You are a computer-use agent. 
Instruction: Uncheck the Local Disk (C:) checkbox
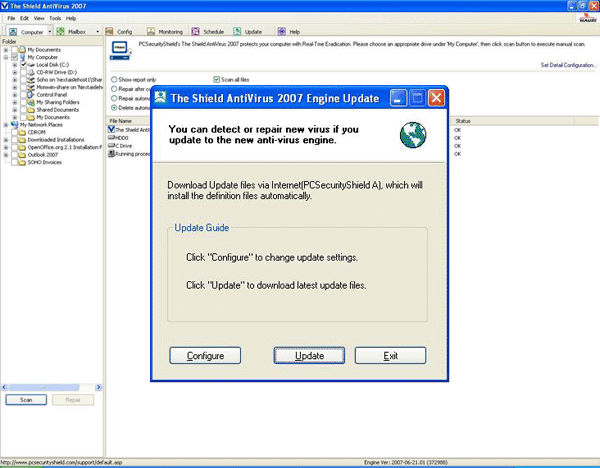tap(23, 65)
